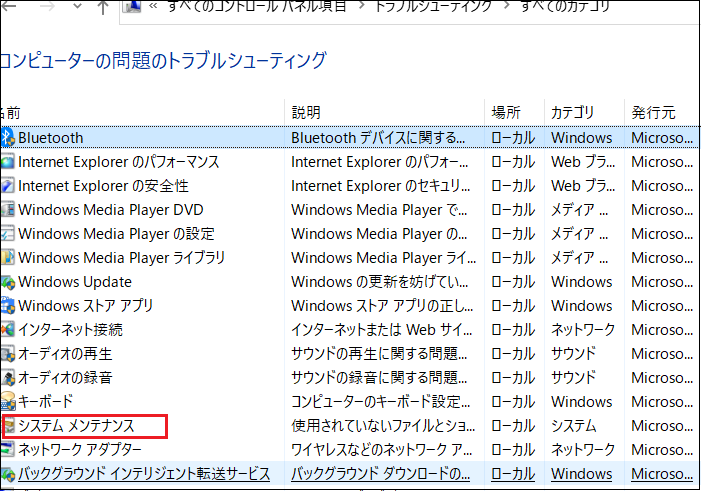Select インターネット接続 troubleshooter
This screenshot has width=701, height=491.
pyautogui.click(x=70, y=330)
